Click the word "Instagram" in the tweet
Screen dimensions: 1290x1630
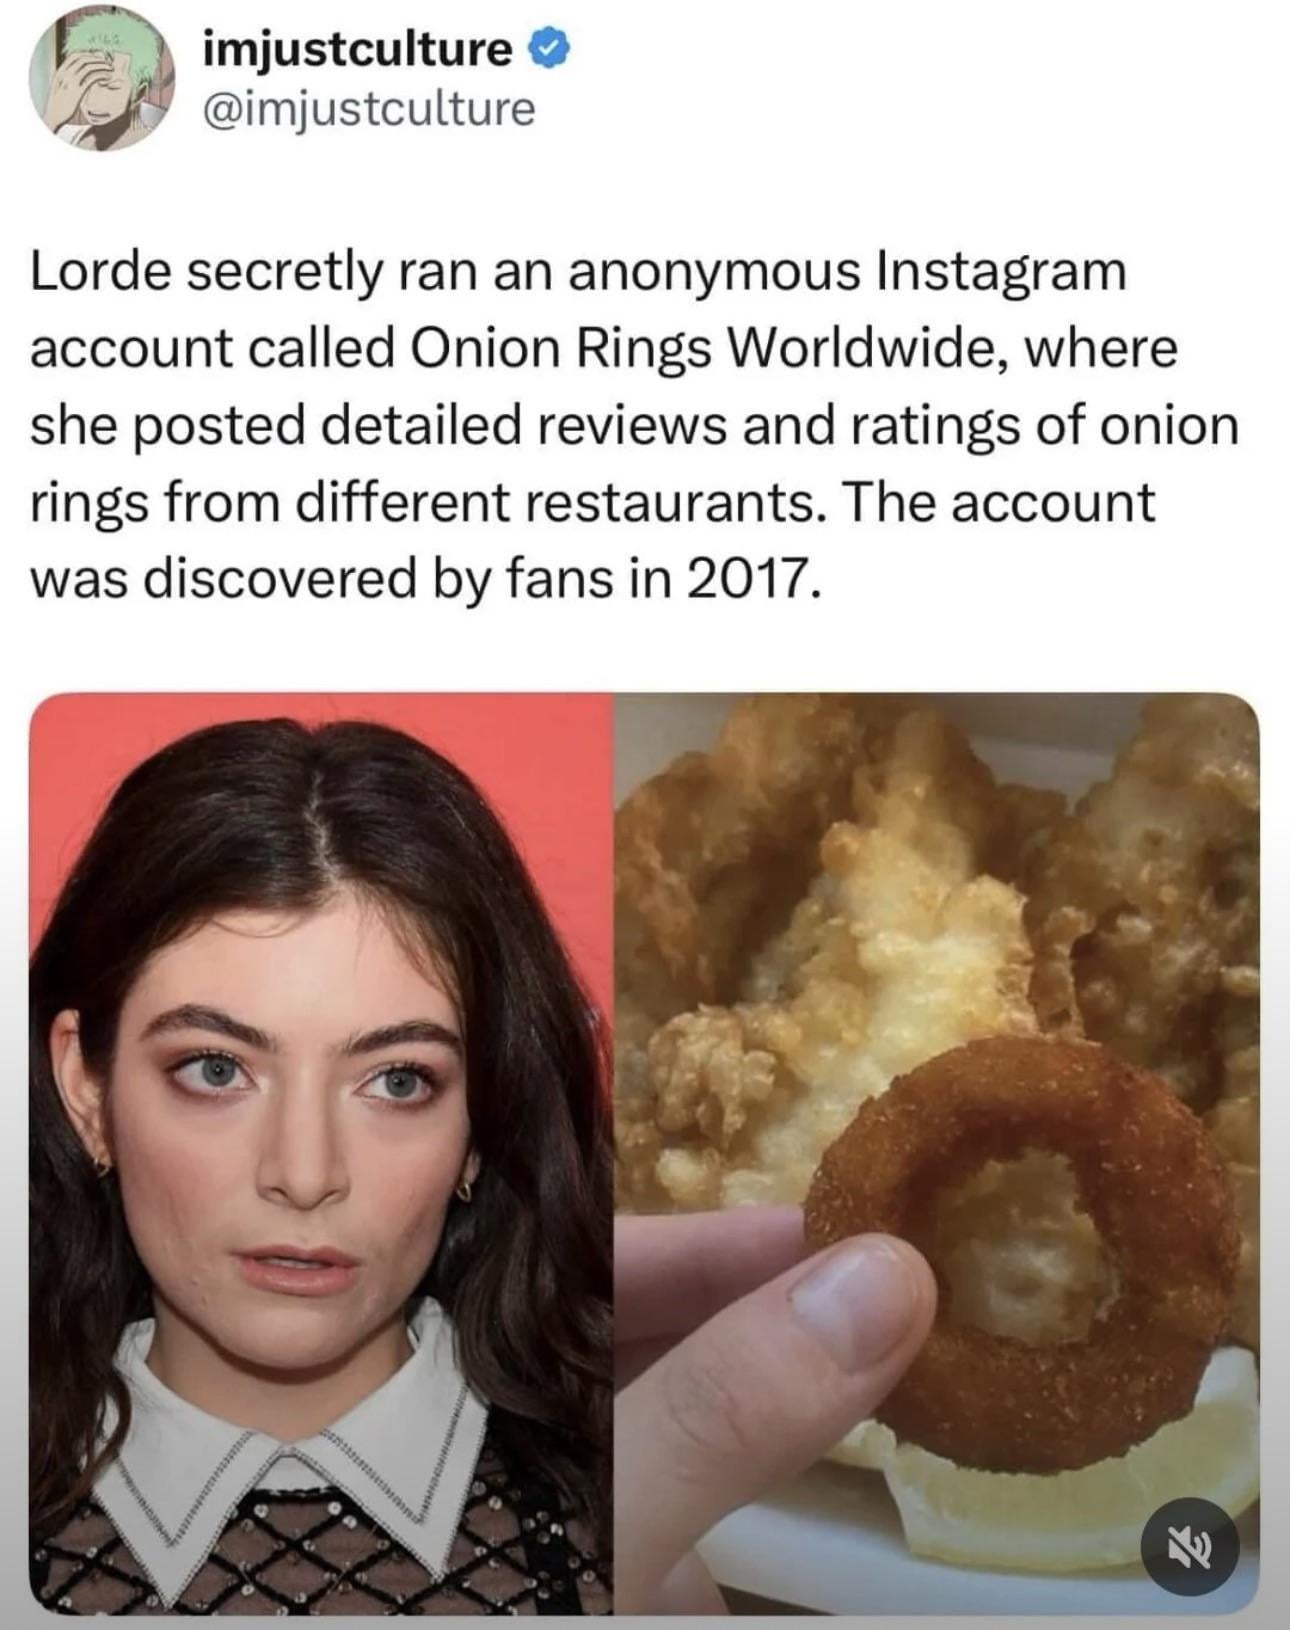coord(1001,274)
